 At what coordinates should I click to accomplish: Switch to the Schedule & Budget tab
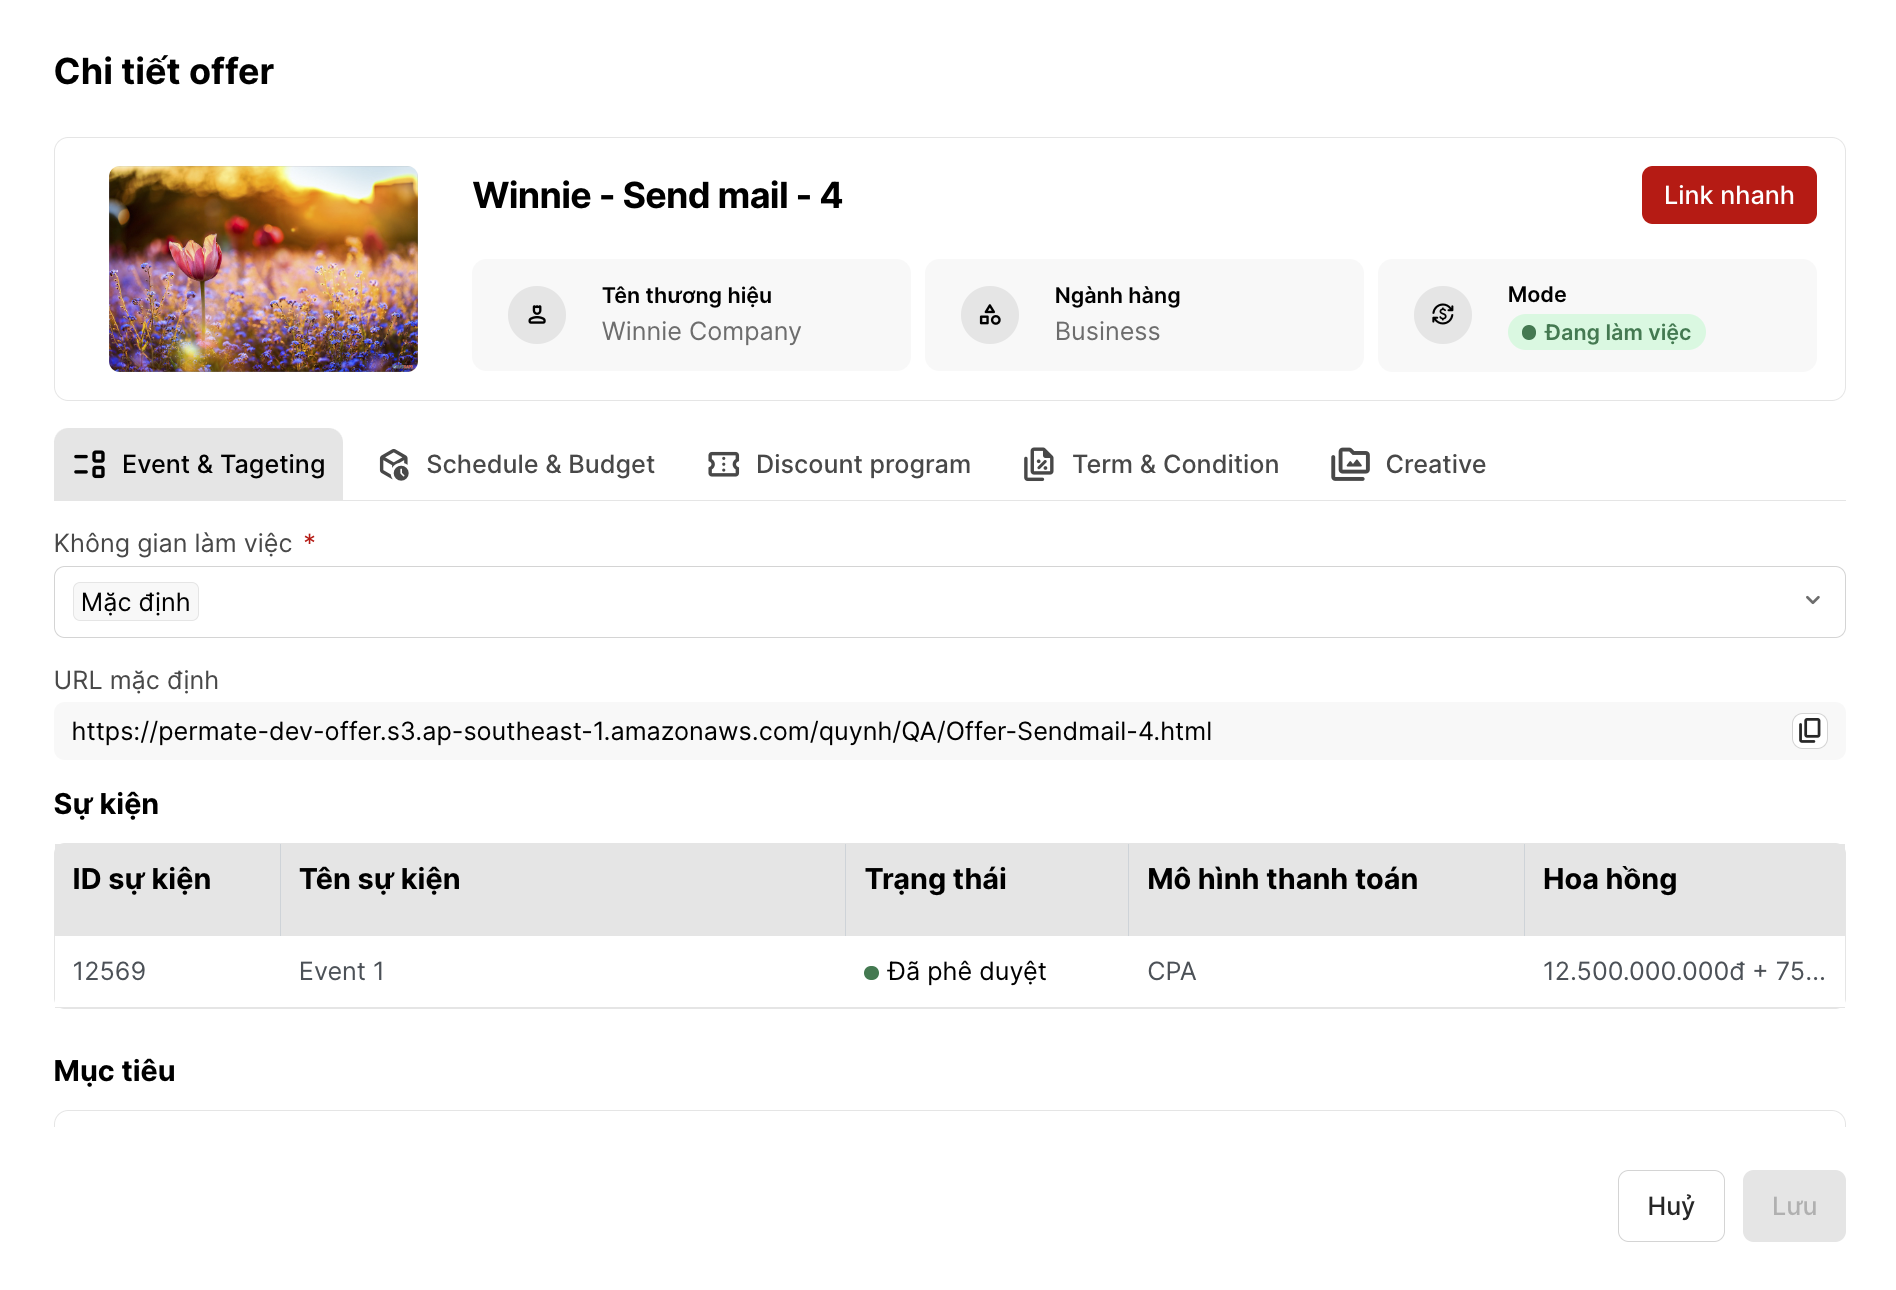pyautogui.click(x=540, y=465)
